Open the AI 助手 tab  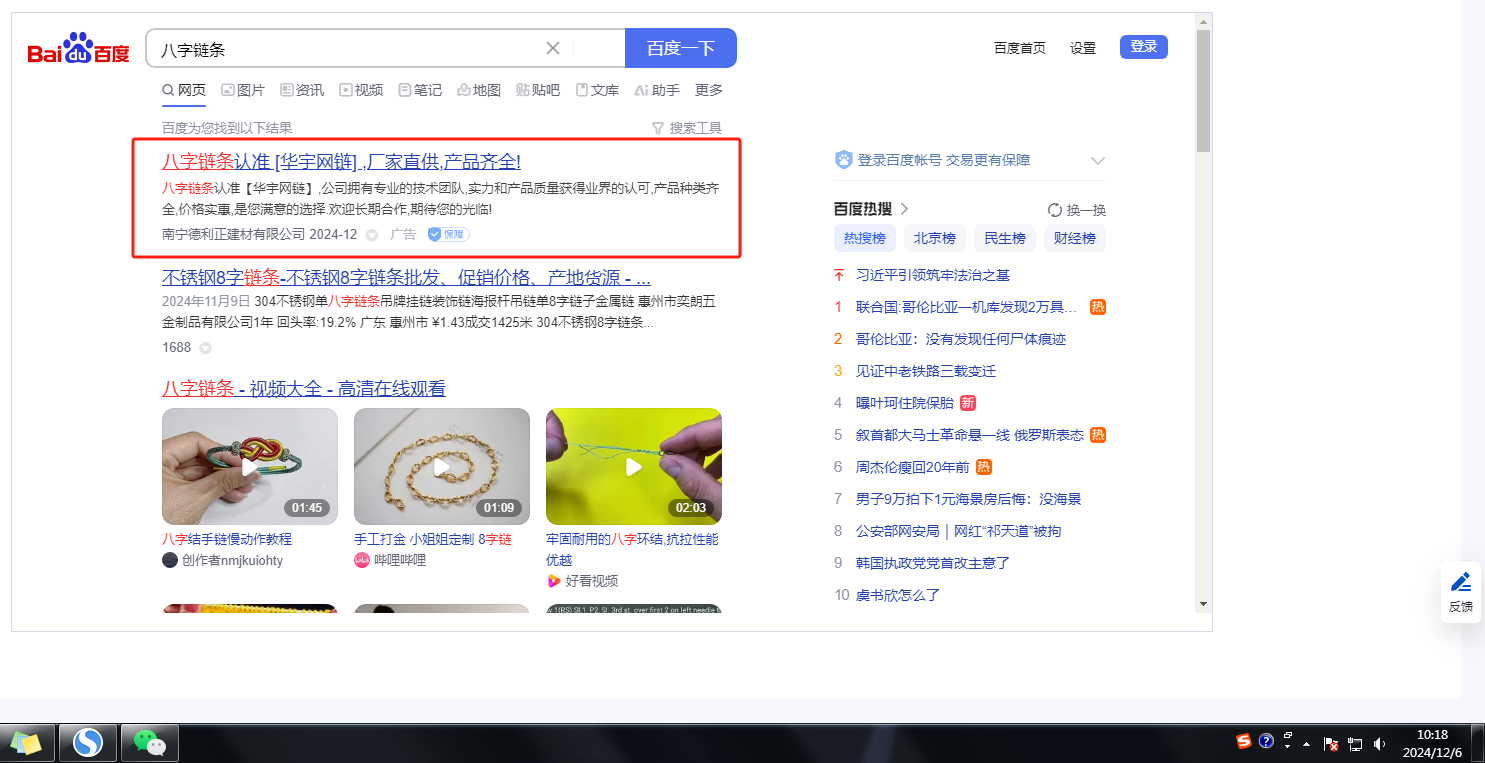[657, 90]
